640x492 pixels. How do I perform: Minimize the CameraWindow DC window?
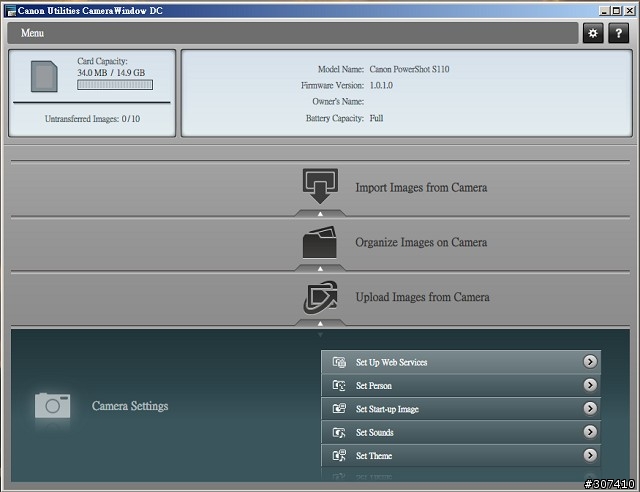tap(604, 11)
